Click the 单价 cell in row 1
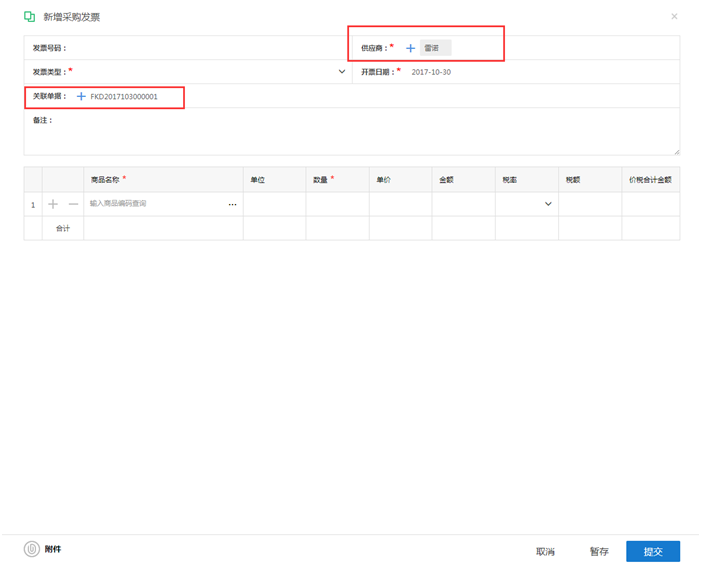Image resolution: width=701 pixels, height=568 pixels. point(401,204)
